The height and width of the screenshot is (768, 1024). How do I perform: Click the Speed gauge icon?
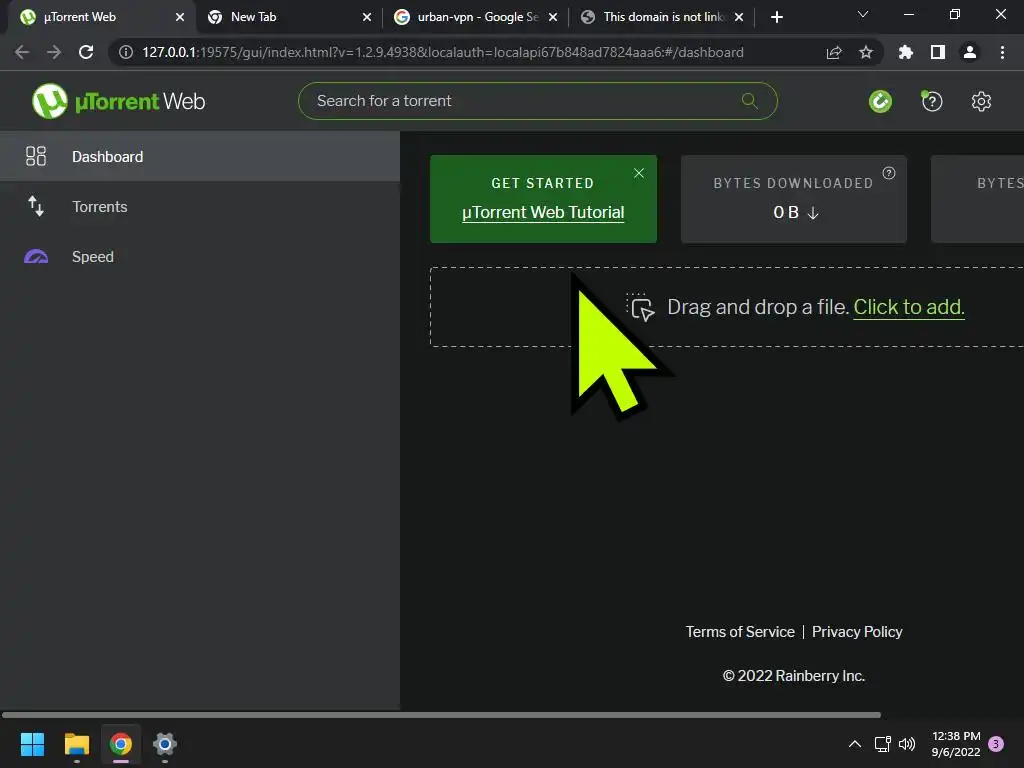coord(35,256)
